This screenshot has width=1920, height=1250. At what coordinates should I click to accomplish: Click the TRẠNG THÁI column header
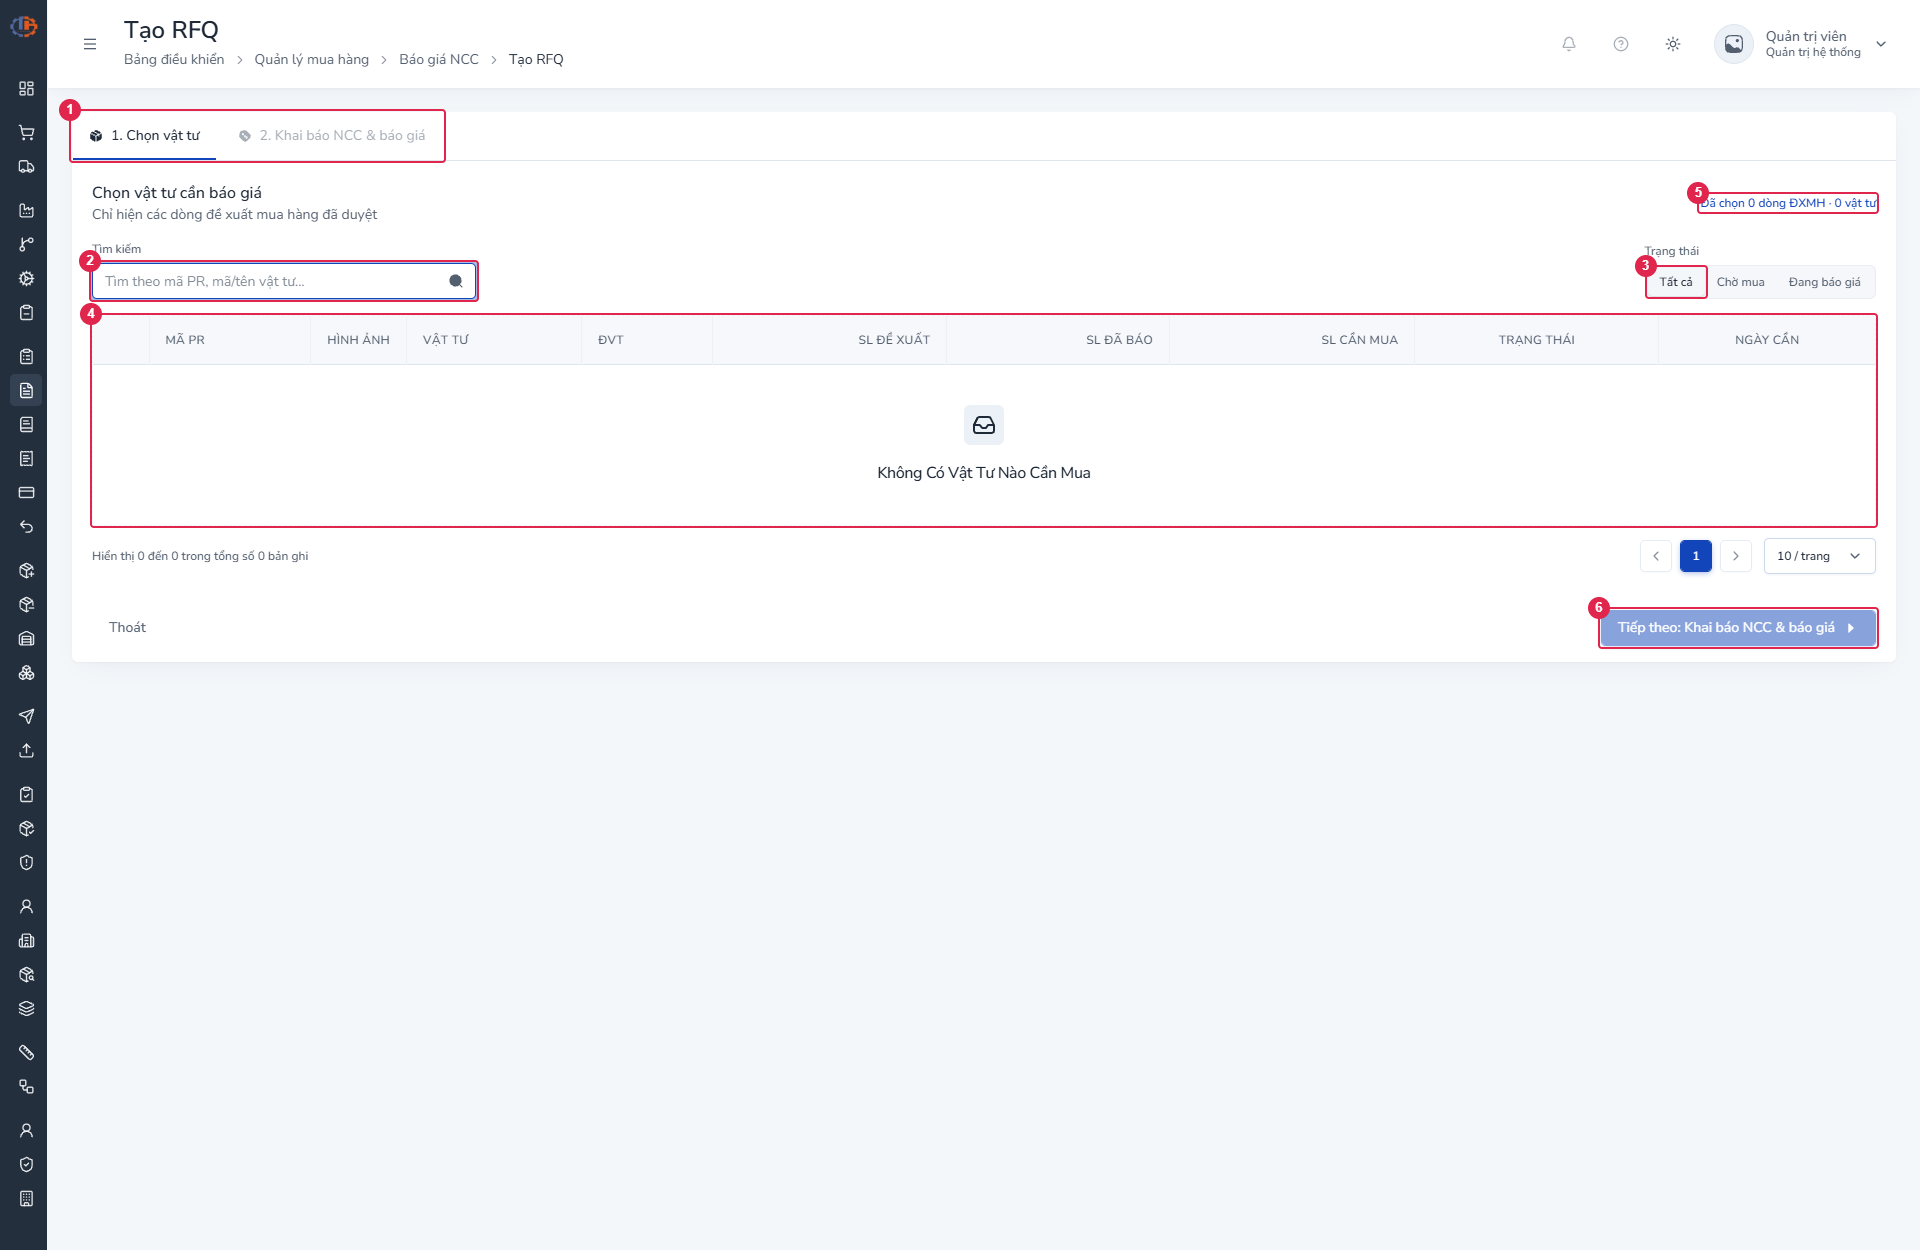click(1536, 340)
